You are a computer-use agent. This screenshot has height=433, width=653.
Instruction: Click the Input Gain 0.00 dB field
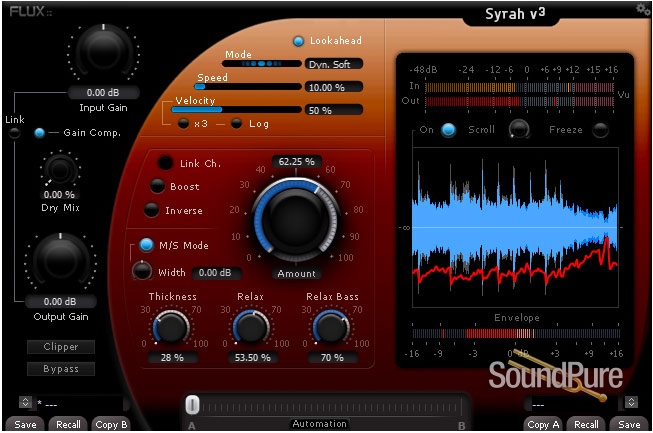point(103,92)
